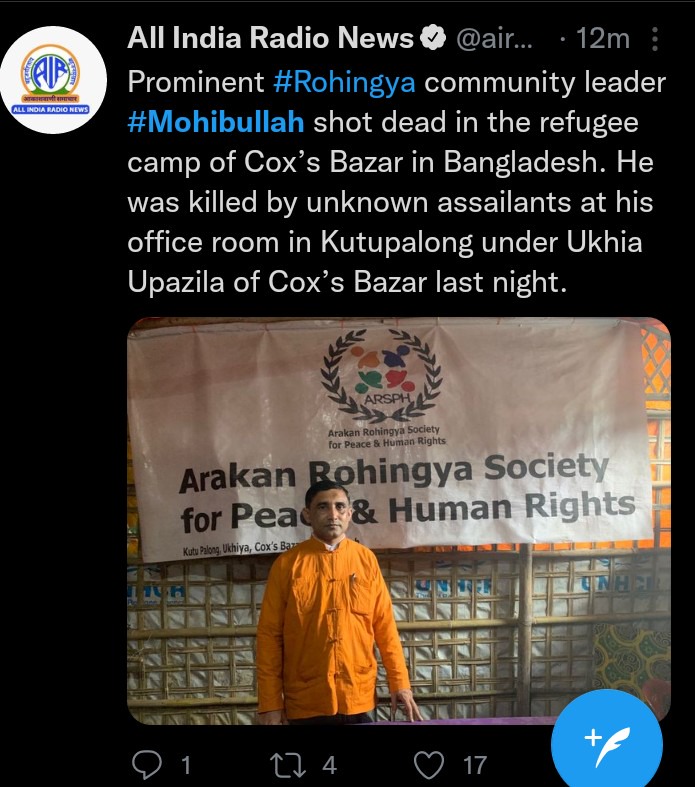
Task: Tap the reply speech bubble icon
Action: [x=147, y=764]
